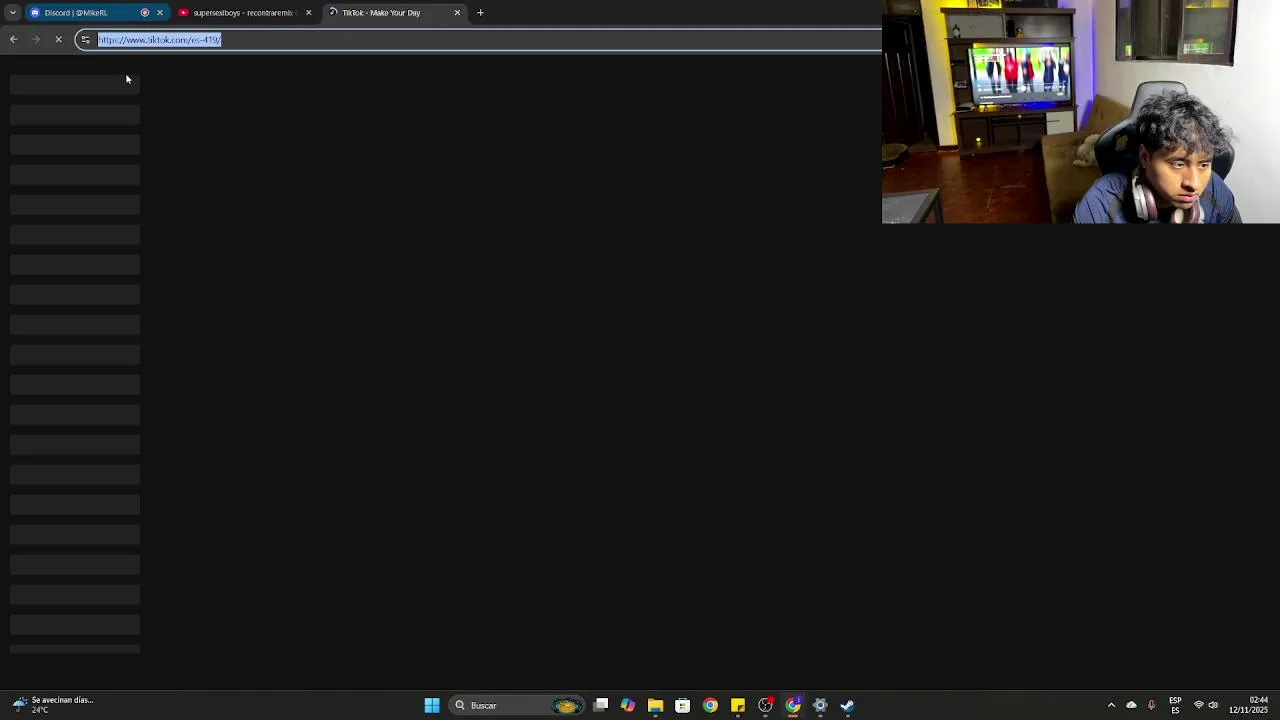
Task: Show hidden system tray icons
Action: [1111, 706]
